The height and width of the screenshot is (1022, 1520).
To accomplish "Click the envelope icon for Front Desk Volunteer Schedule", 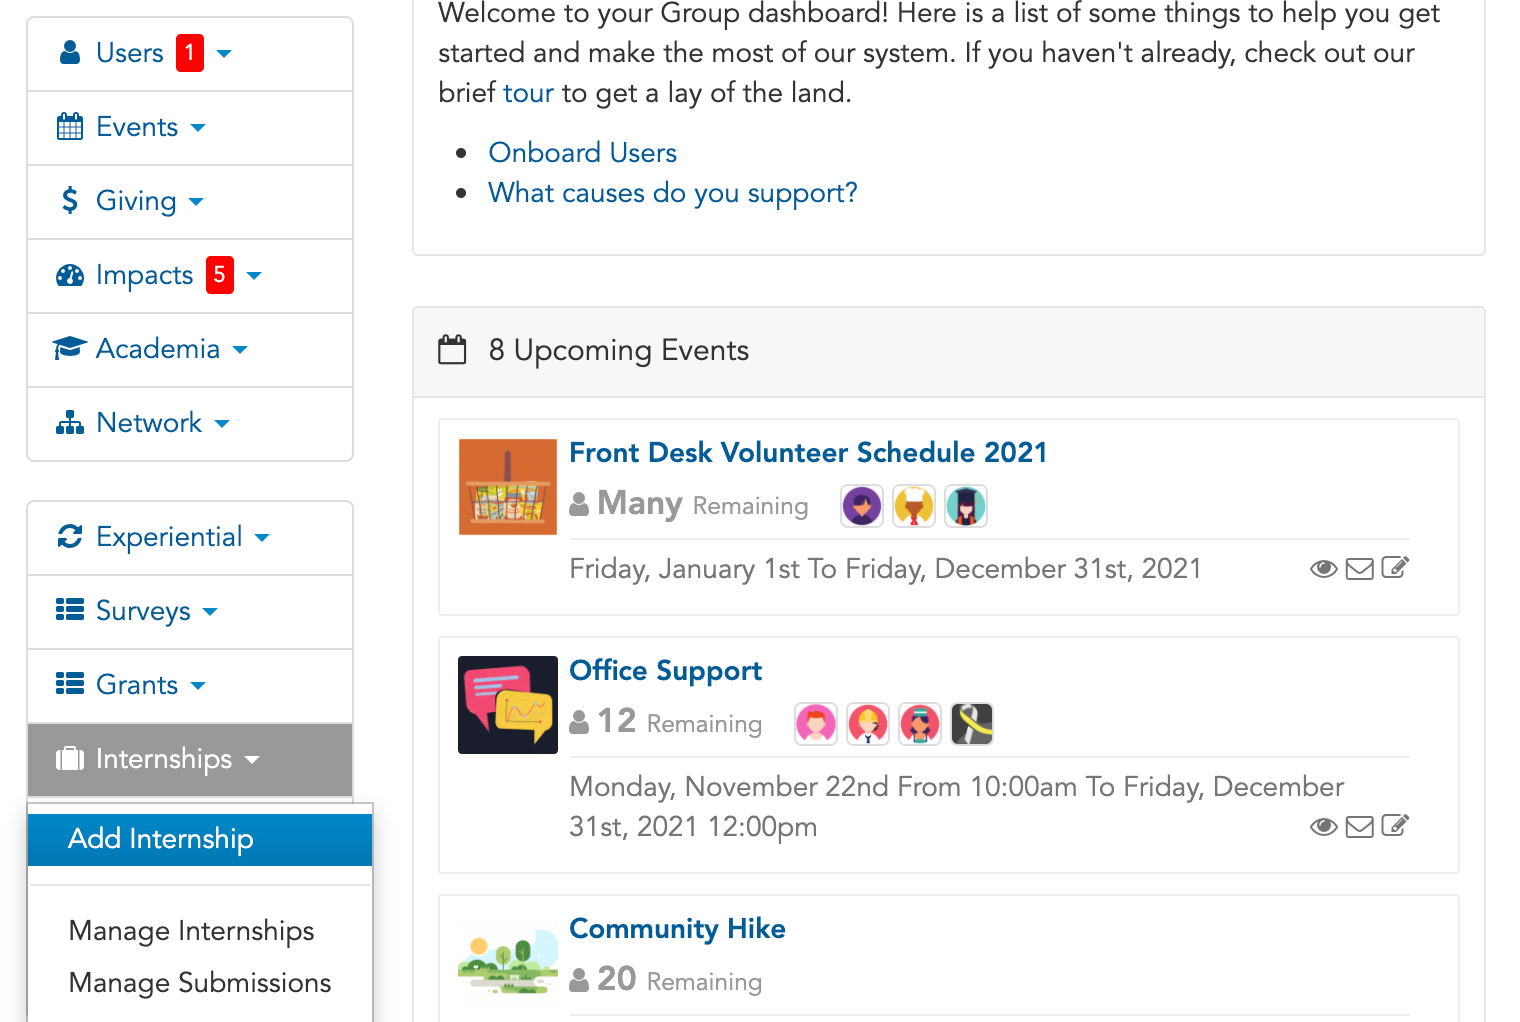I will coord(1359,569).
